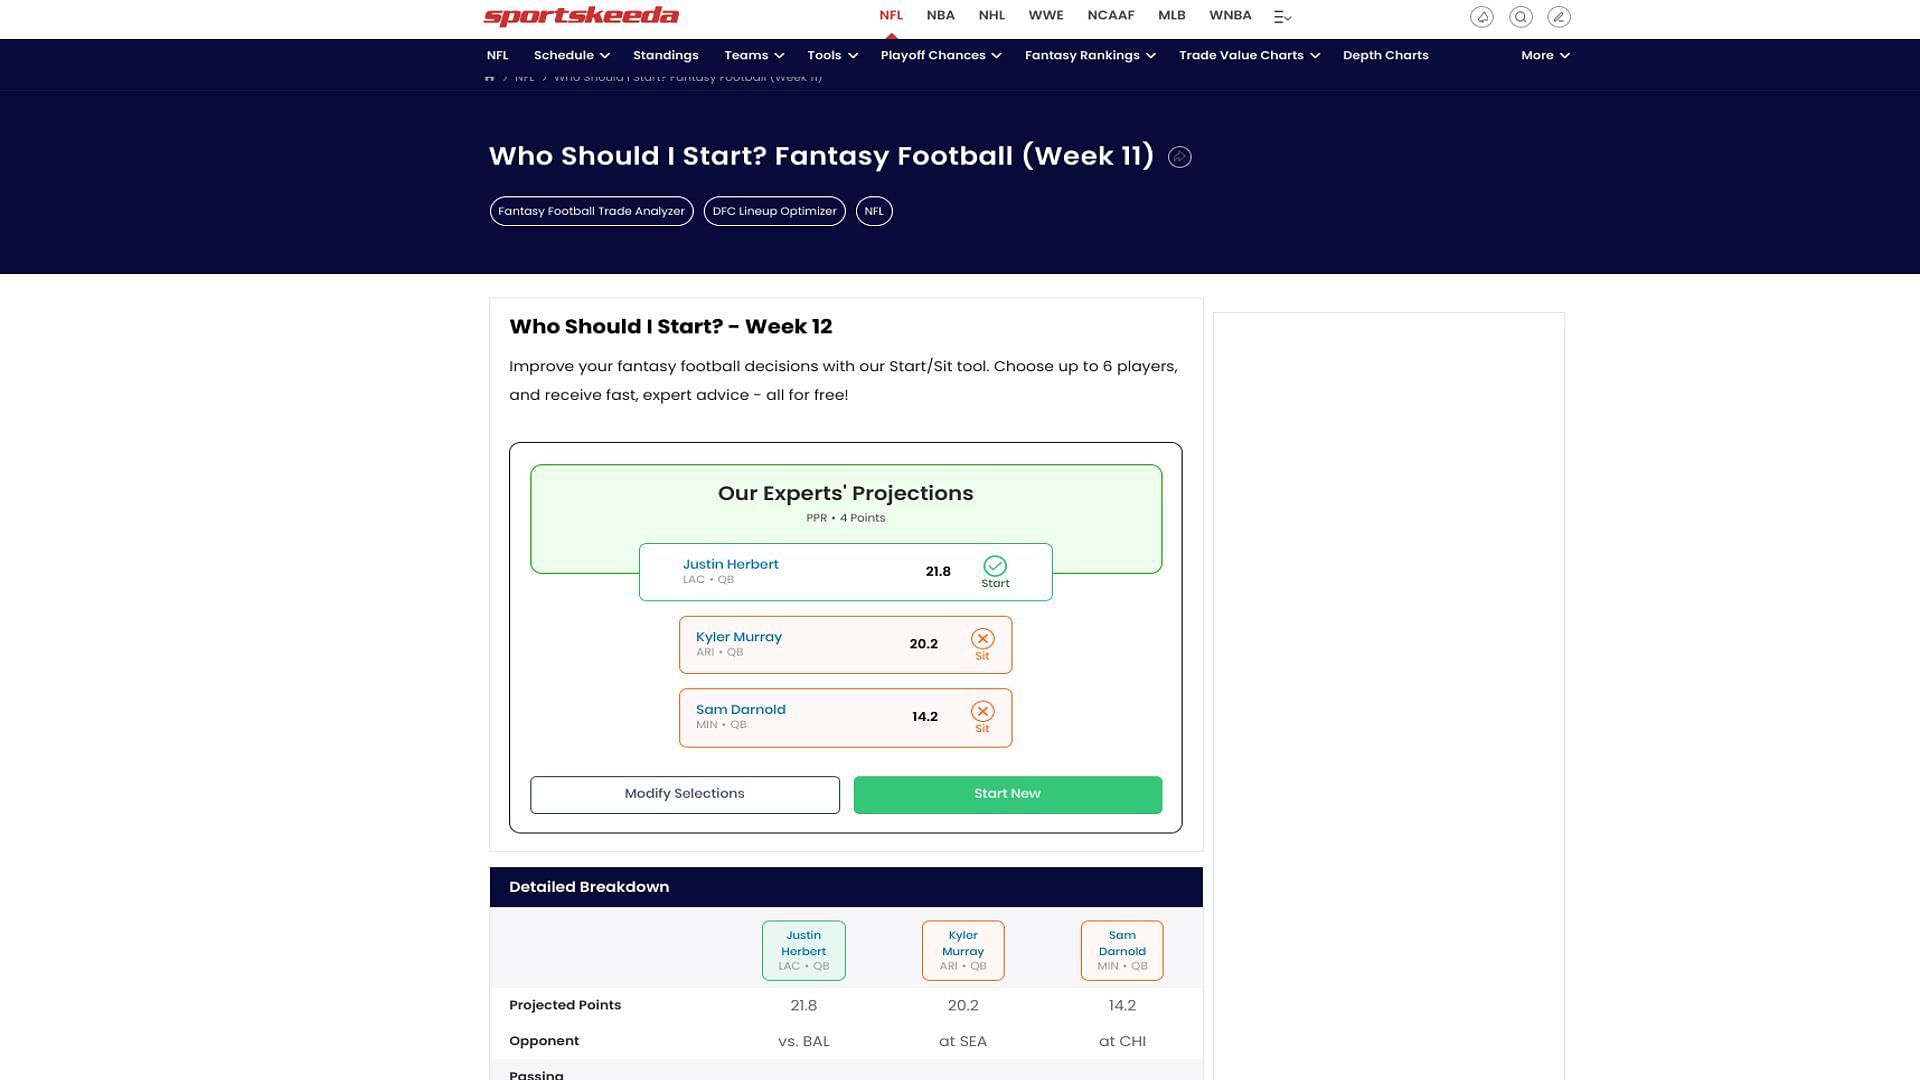This screenshot has width=1920, height=1080.
Task: Click the hamburger menu icon top right
Action: 1279,16
